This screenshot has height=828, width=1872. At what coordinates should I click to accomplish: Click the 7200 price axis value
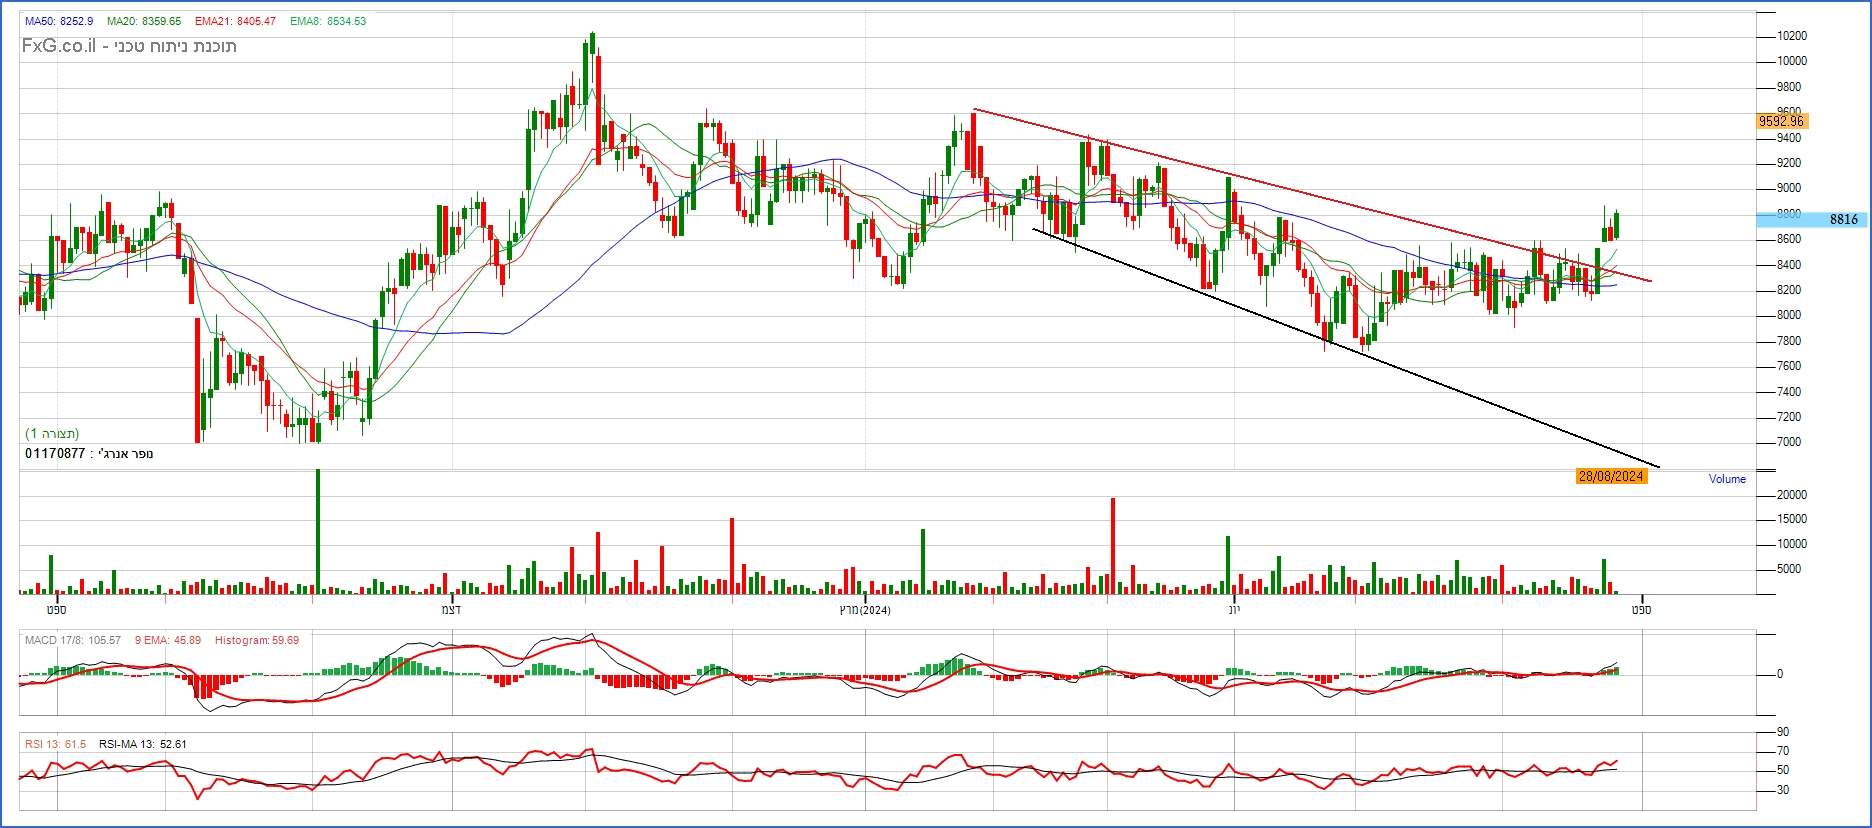pyautogui.click(x=1789, y=417)
